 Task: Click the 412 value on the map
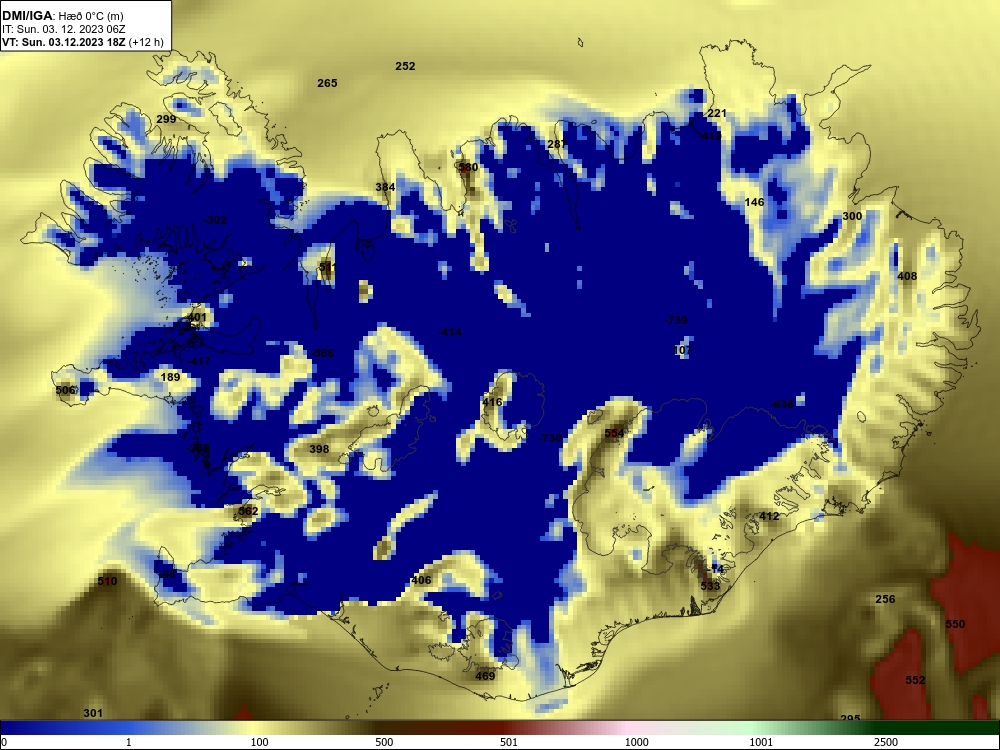[x=769, y=517]
